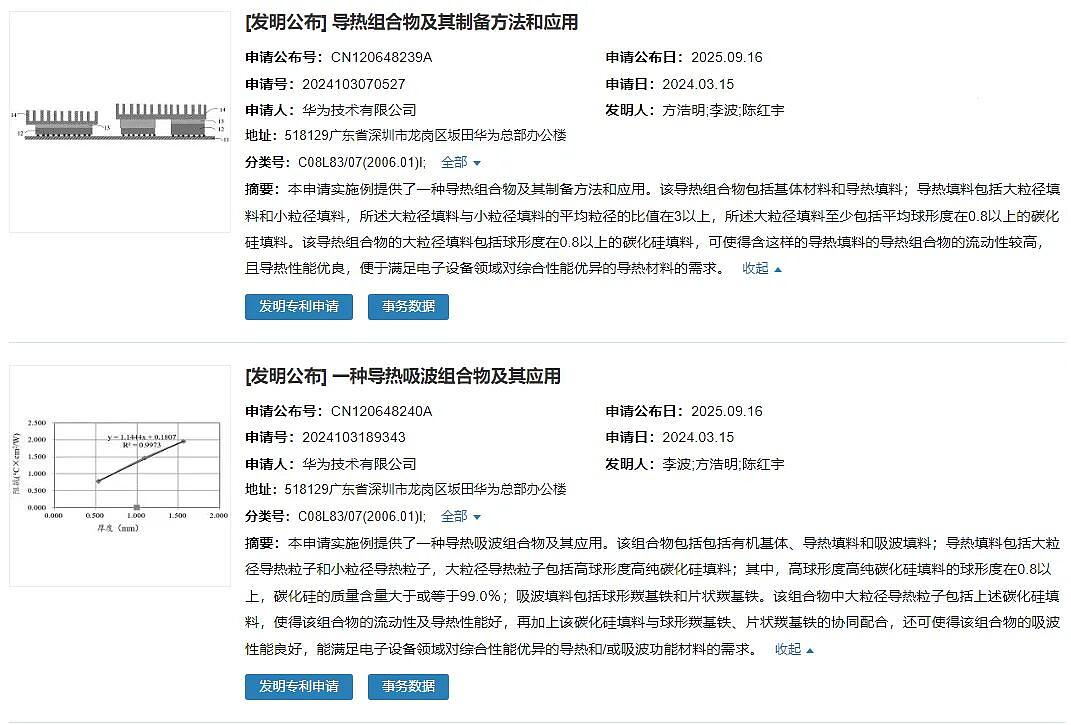Click classification code C08L83/07 in patent CN120648240A
Viewport: 1071px width, 725px height.
tap(361, 516)
